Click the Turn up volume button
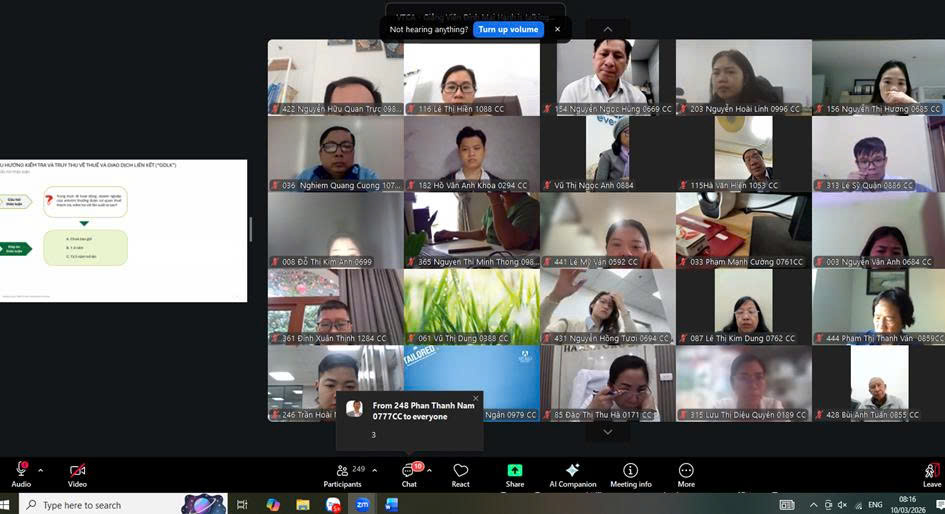This screenshot has width=945, height=514. tap(508, 30)
